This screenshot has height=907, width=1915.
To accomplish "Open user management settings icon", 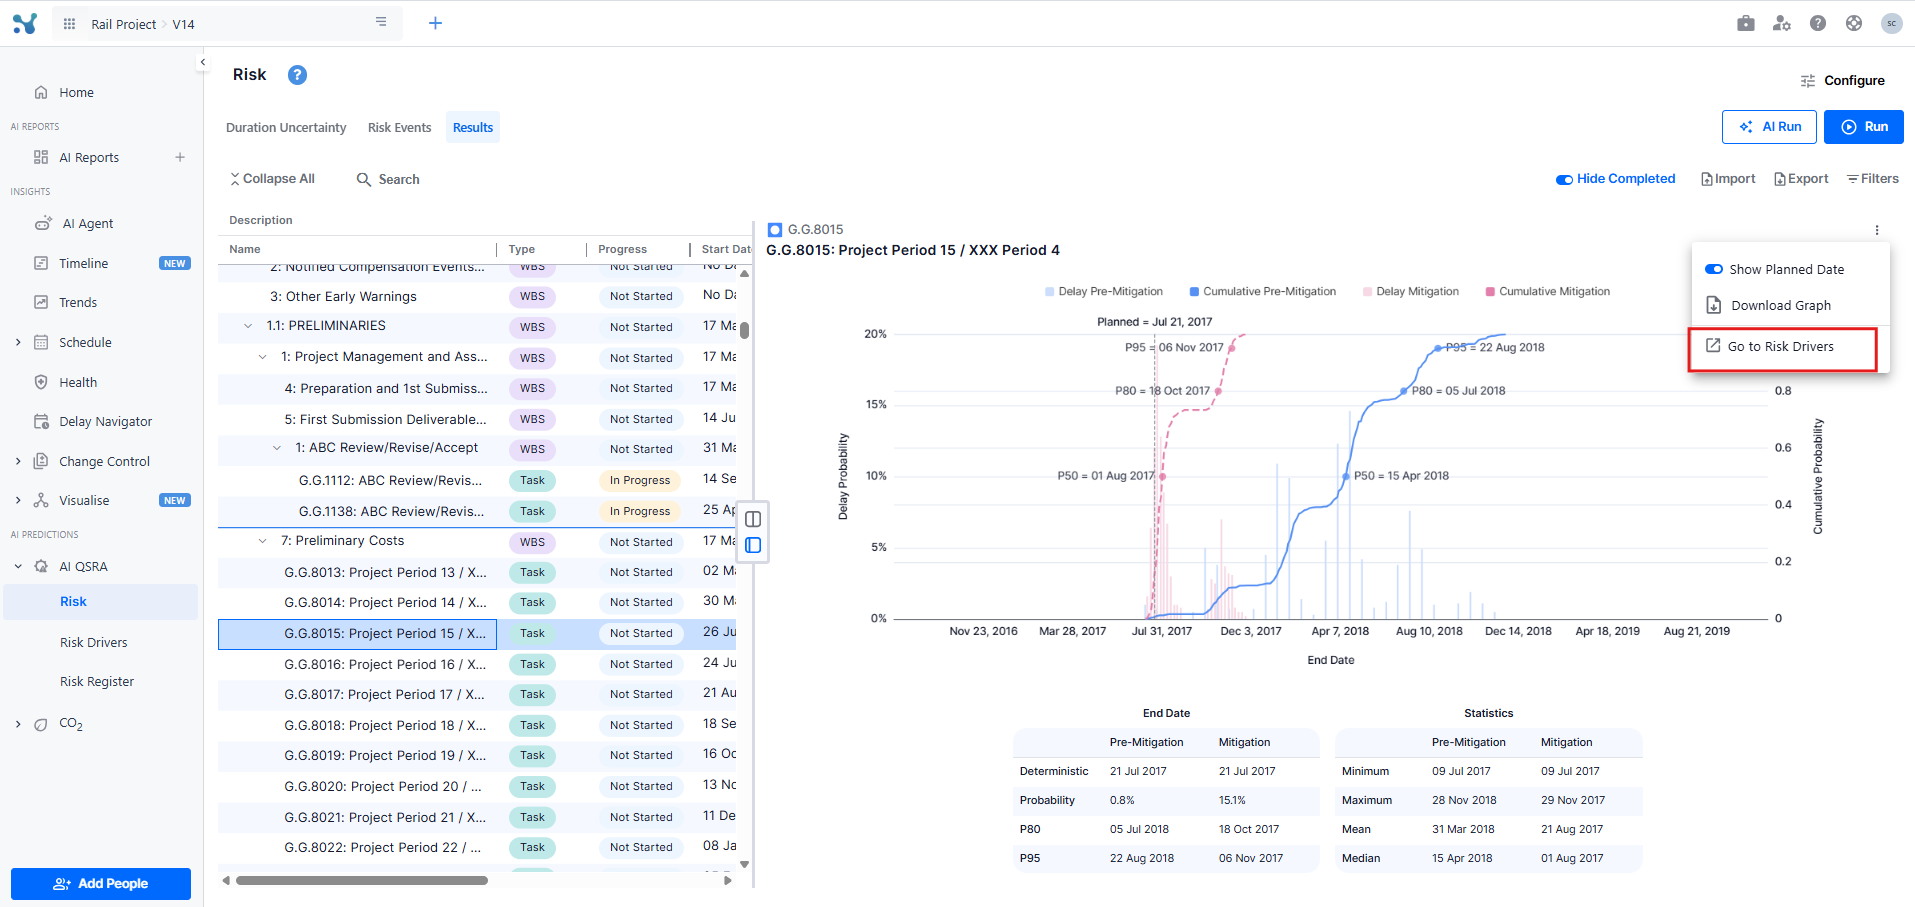I will 1782,23.
